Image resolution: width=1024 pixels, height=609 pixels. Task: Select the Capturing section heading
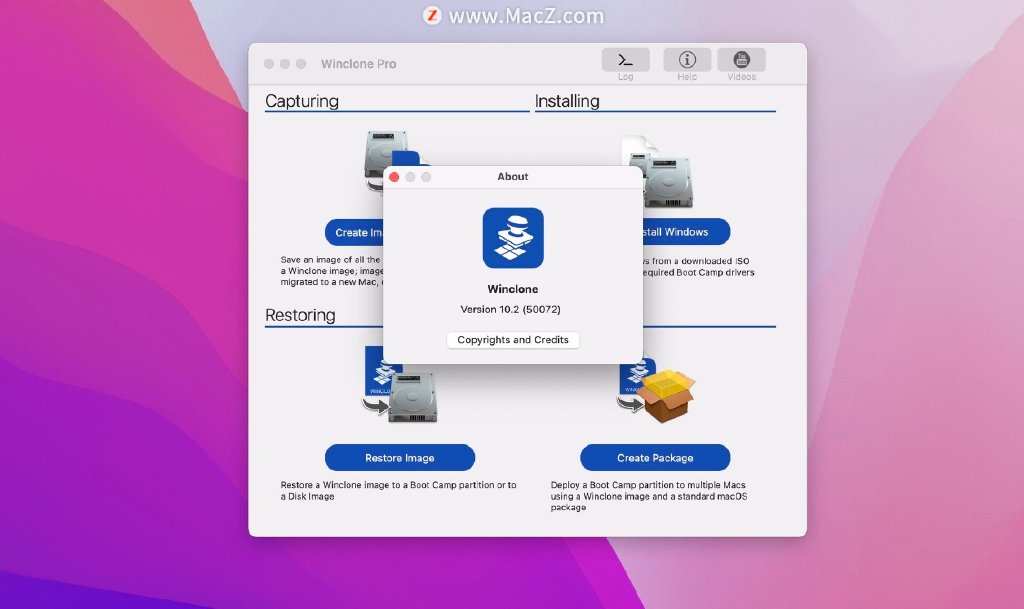pos(301,100)
